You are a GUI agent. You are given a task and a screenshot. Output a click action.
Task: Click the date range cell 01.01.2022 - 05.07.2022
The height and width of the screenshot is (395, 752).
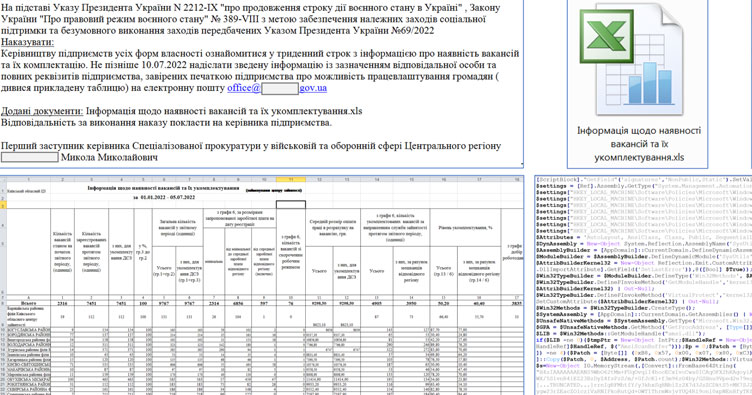click(x=164, y=197)
